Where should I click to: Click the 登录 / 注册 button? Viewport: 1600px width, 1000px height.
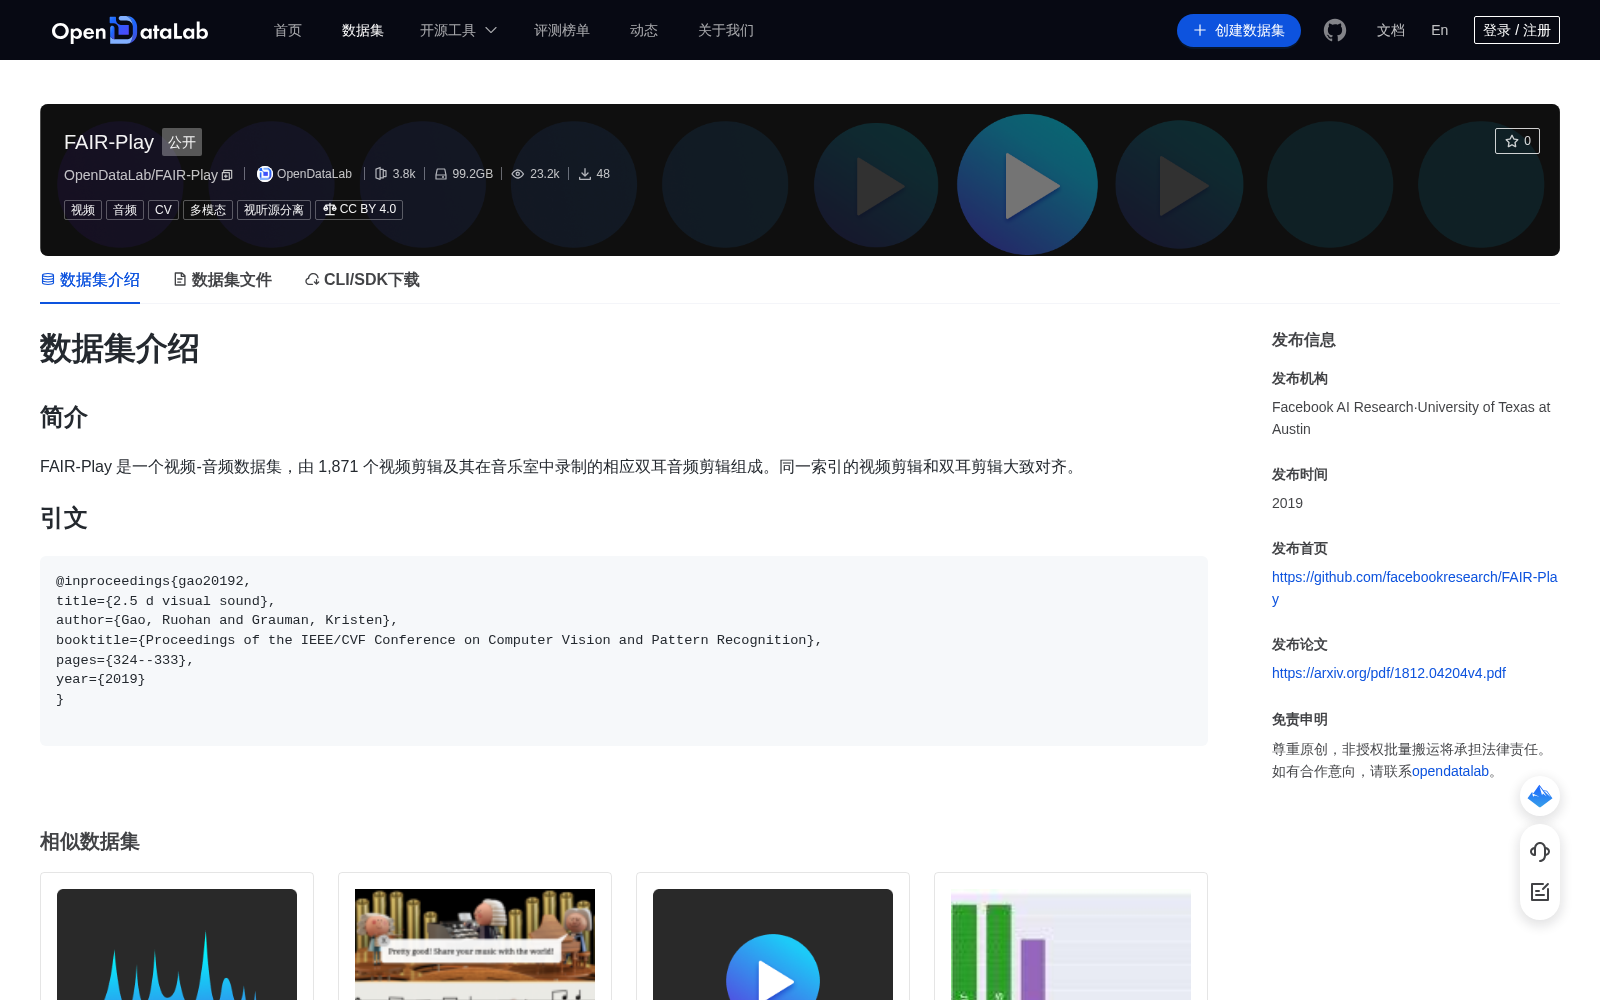[1517, 30]
